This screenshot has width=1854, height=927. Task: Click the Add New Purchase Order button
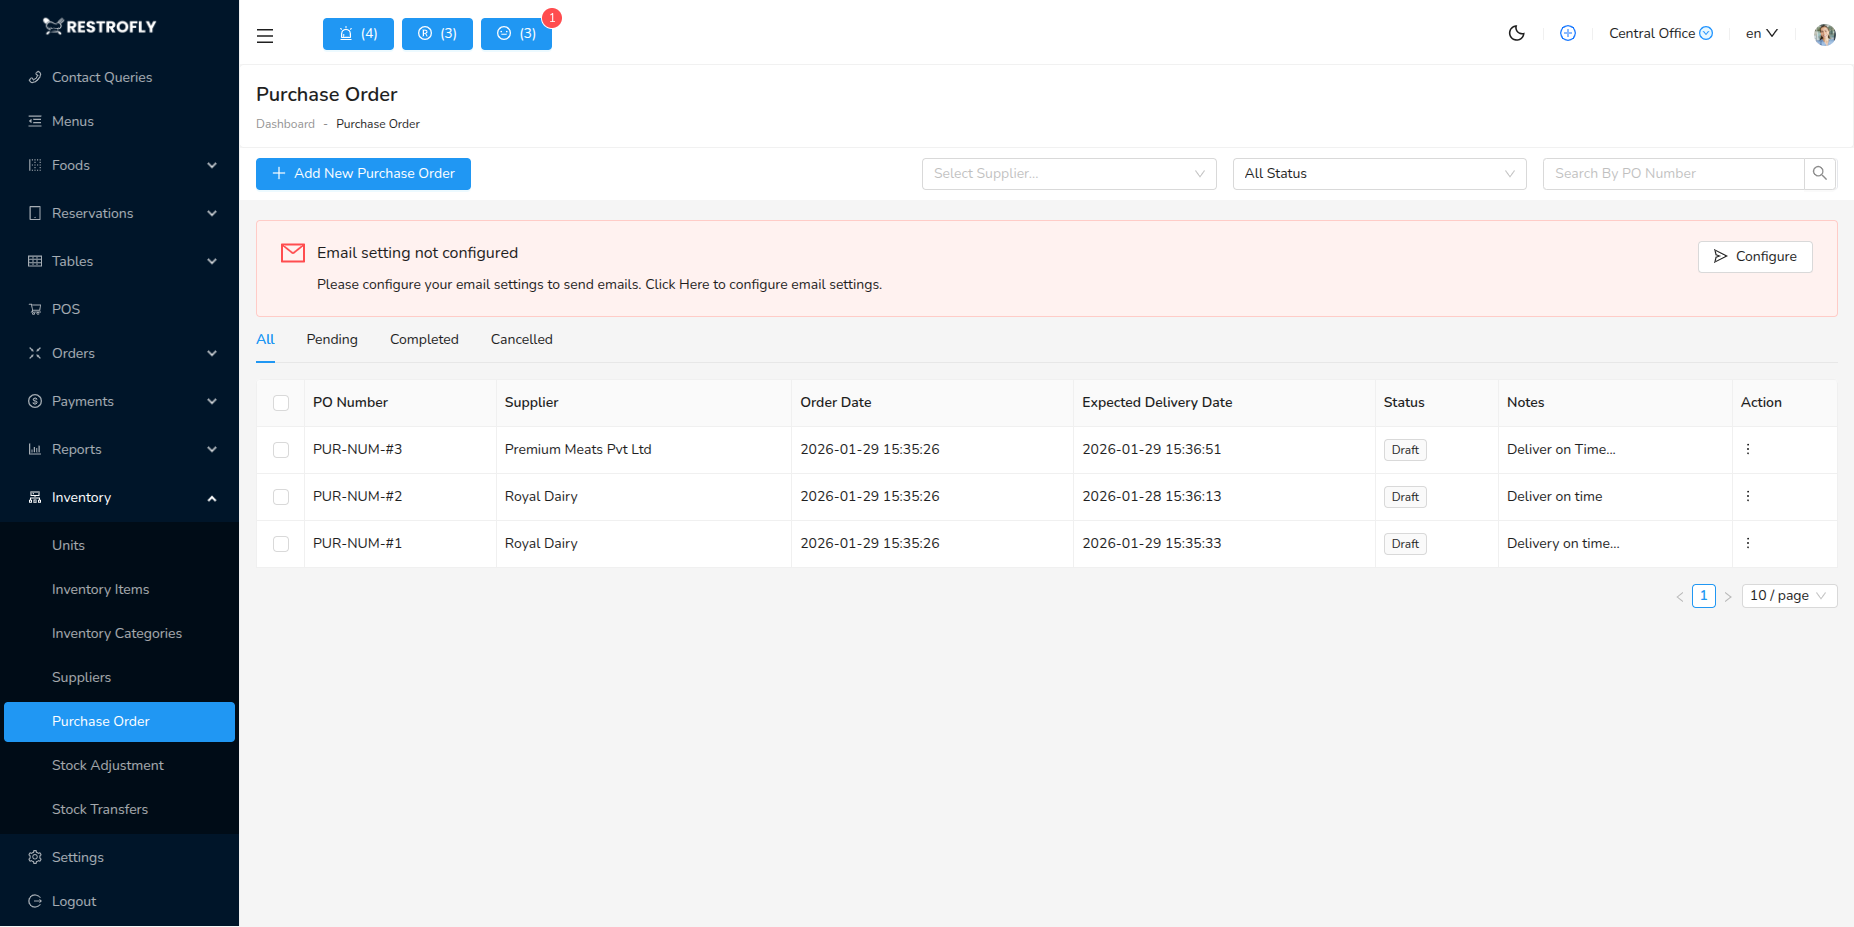(x=362, y=173)
